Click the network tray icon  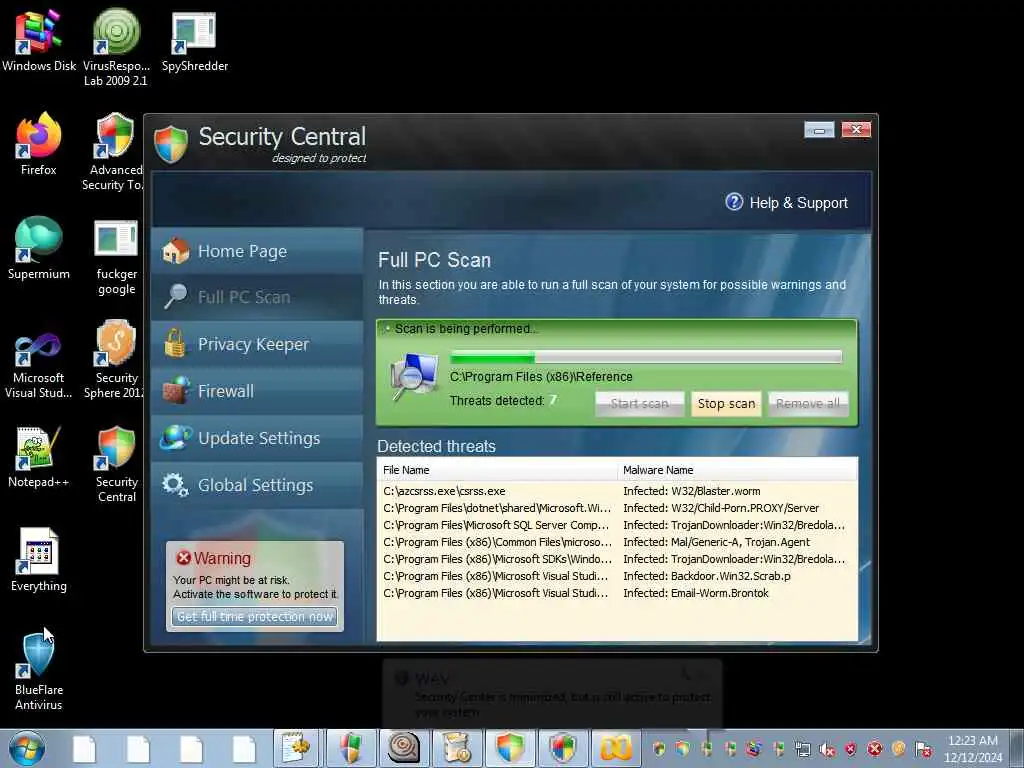tap(803, 749)
